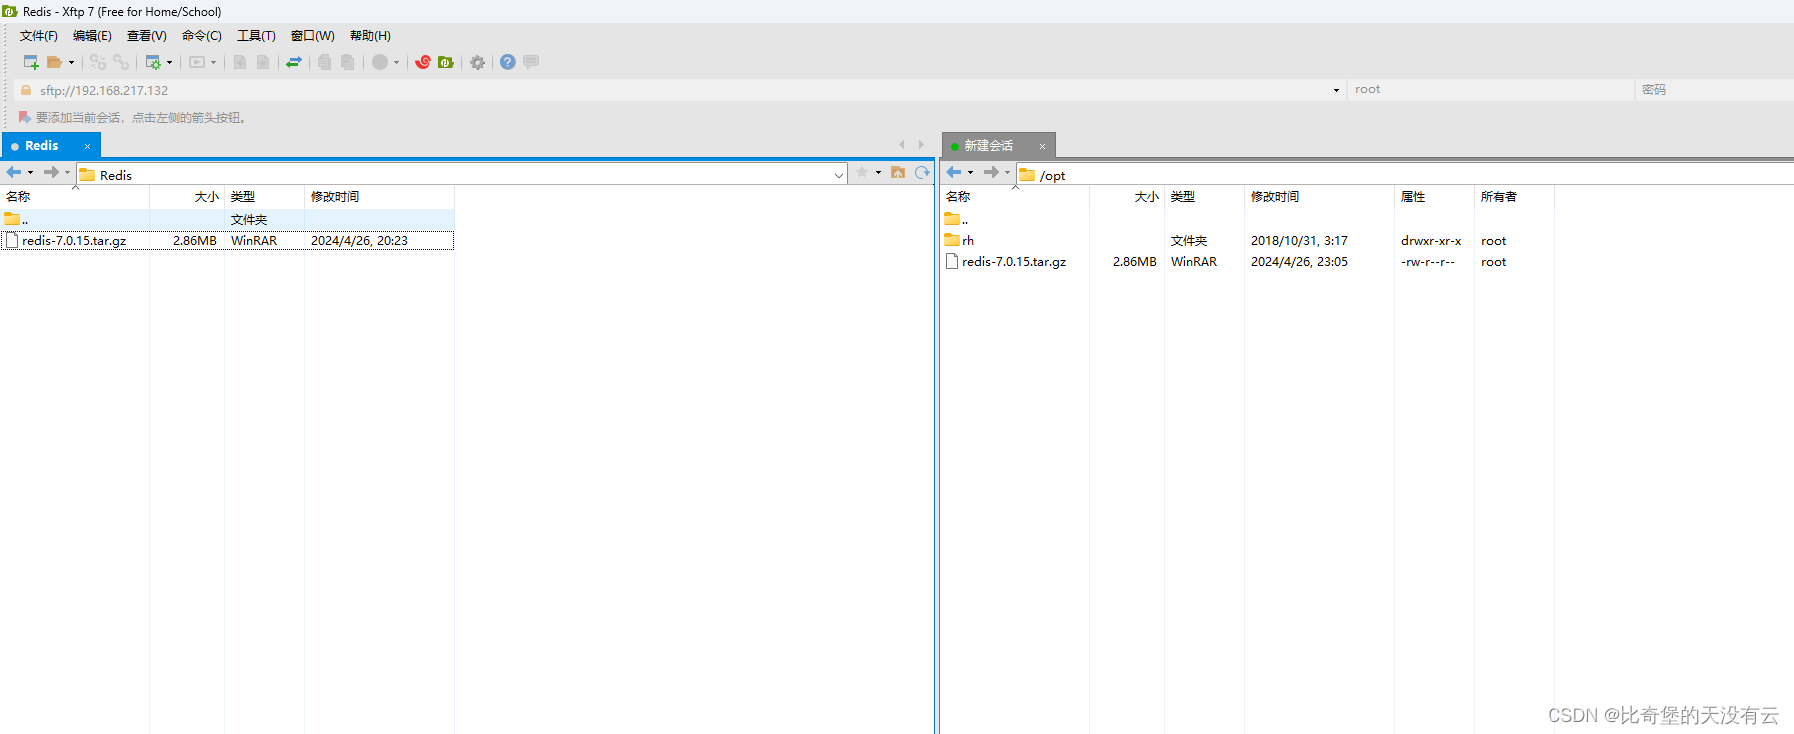The image size is (1794, 734).
Task: Open the 命令(C) menu
Action: coord(201,36)
